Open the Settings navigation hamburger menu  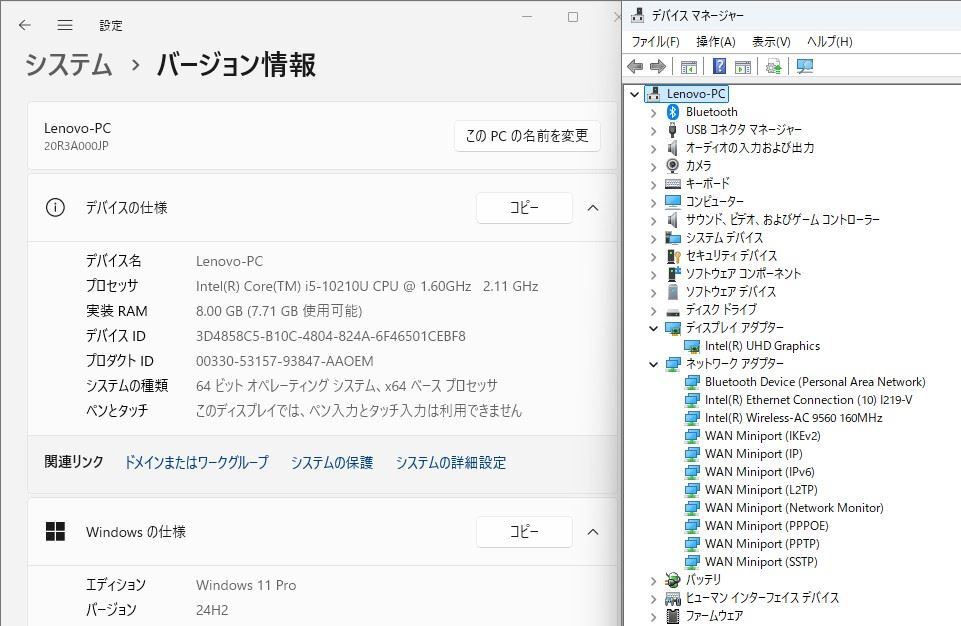(65, 25)
